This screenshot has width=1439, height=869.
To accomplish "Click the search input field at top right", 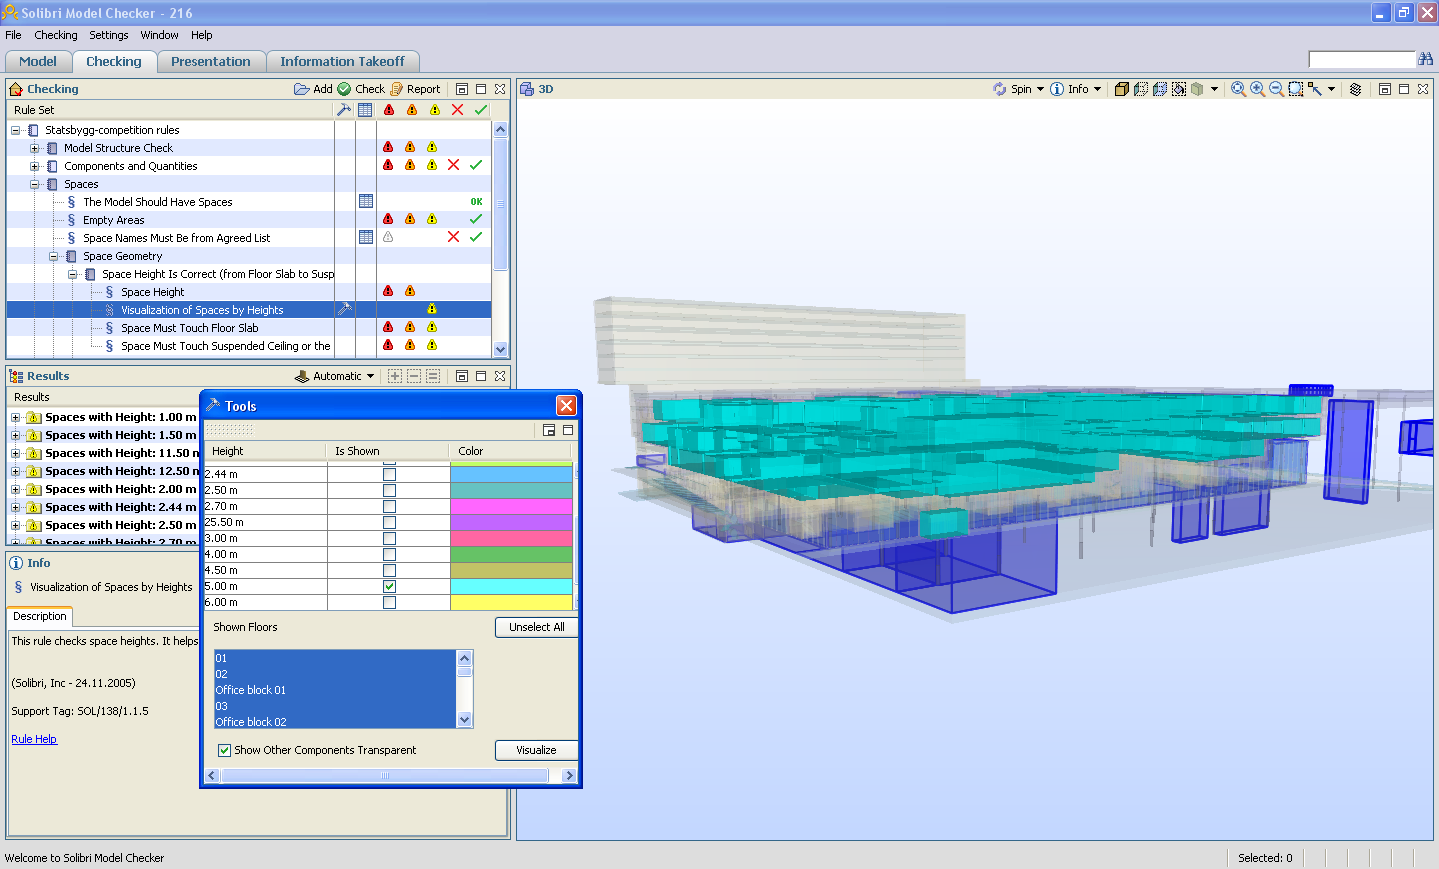I will (1362, 60).
